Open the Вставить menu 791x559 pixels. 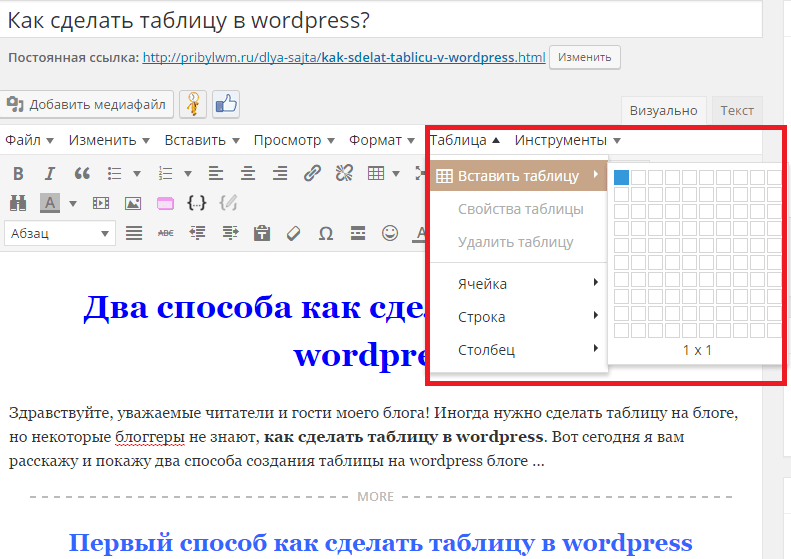[202, 140]
